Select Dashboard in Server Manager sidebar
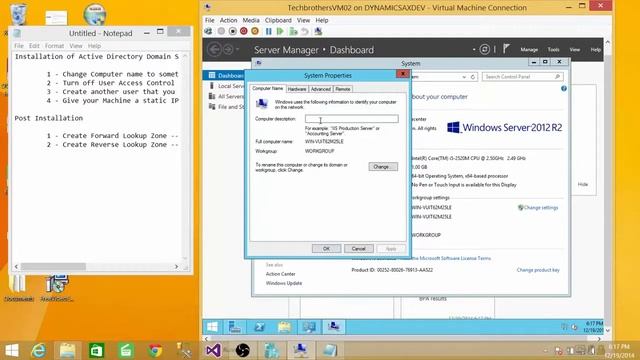The height and width of the screenshot is (360, 640). pos(225,75)
